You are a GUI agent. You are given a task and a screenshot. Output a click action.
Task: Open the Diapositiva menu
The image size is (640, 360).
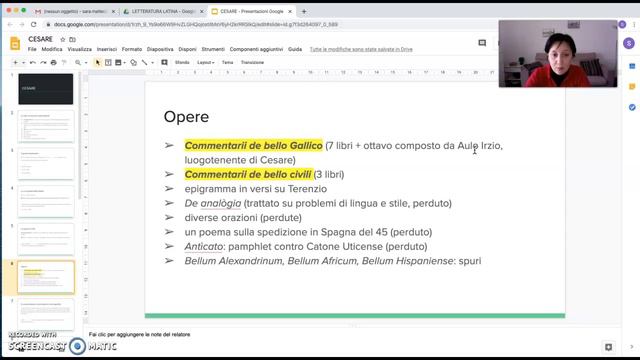click(x=160, y=49)
